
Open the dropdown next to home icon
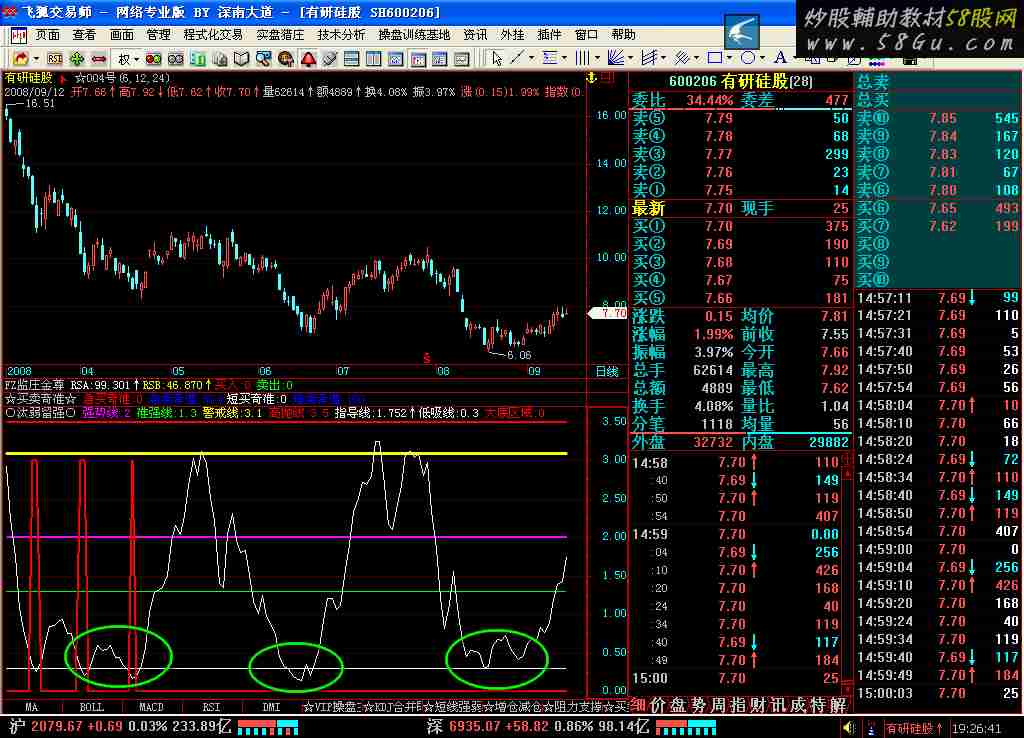coord(36,59)
